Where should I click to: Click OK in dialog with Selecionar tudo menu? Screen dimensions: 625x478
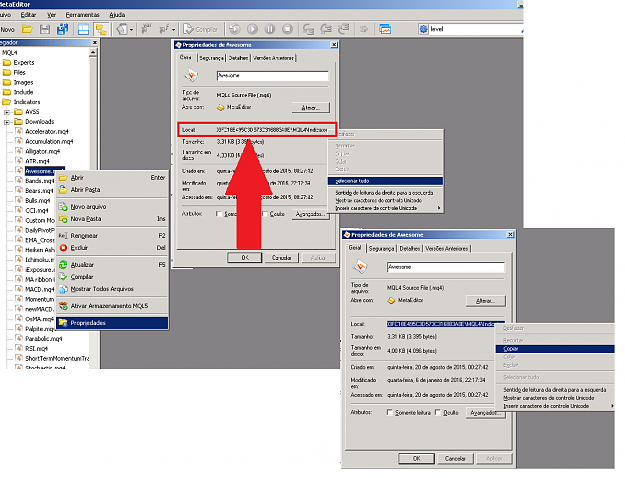pos(245,258)
